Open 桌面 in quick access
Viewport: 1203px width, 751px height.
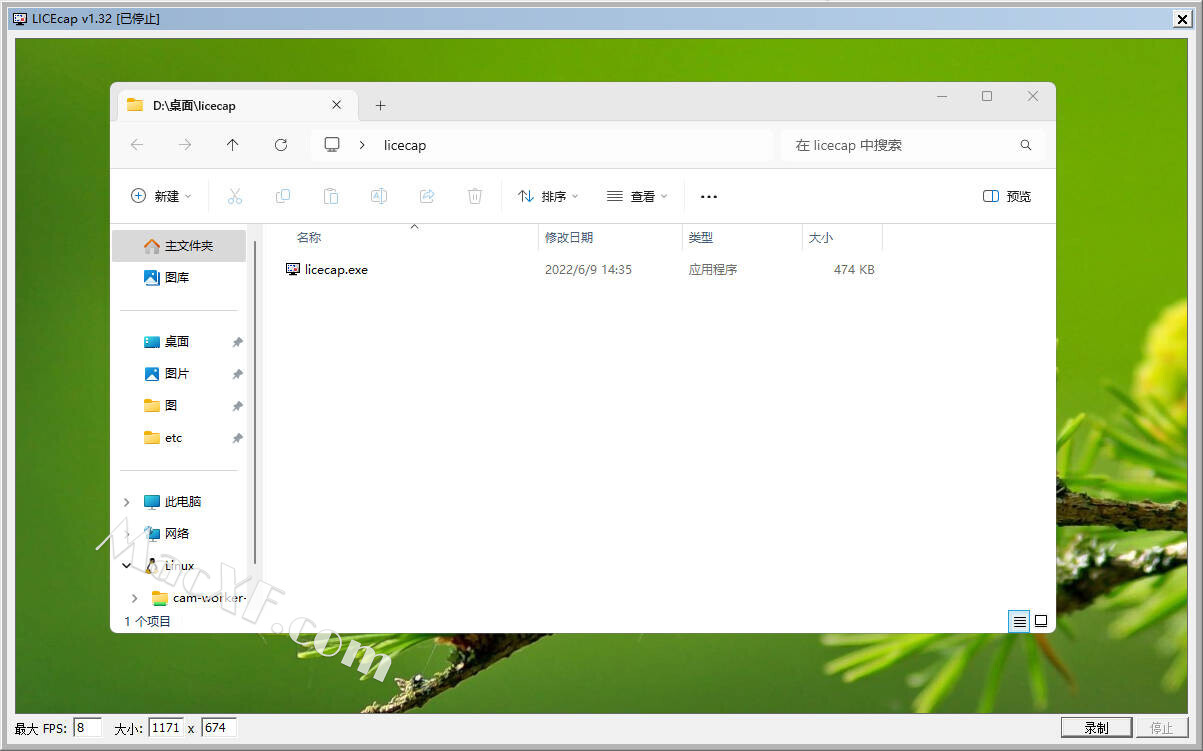[179, 342]
